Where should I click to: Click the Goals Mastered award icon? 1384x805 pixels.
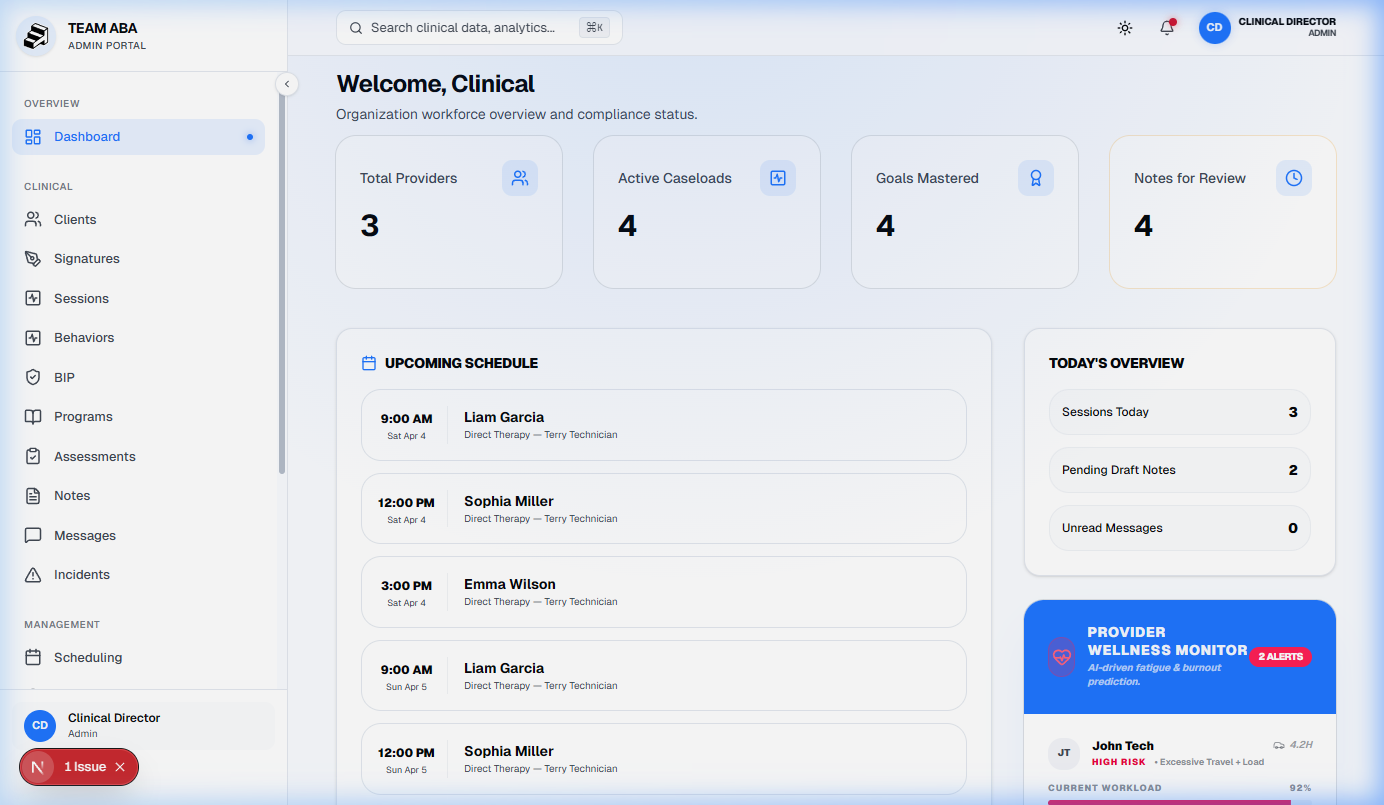[1036, 178]
